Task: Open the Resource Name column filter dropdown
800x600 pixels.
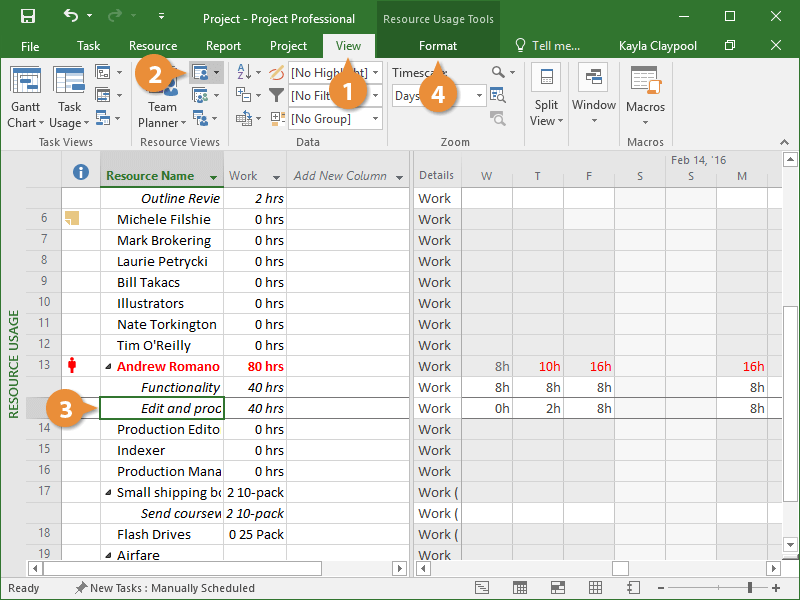Action: [x=211, y=177]
